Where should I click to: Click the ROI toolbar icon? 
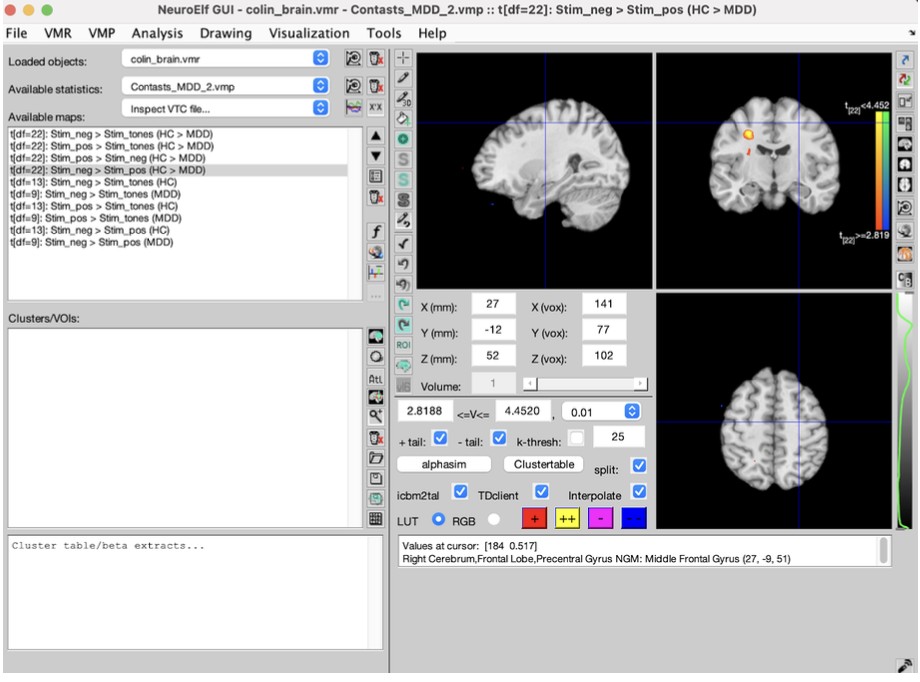coord(403,345)
